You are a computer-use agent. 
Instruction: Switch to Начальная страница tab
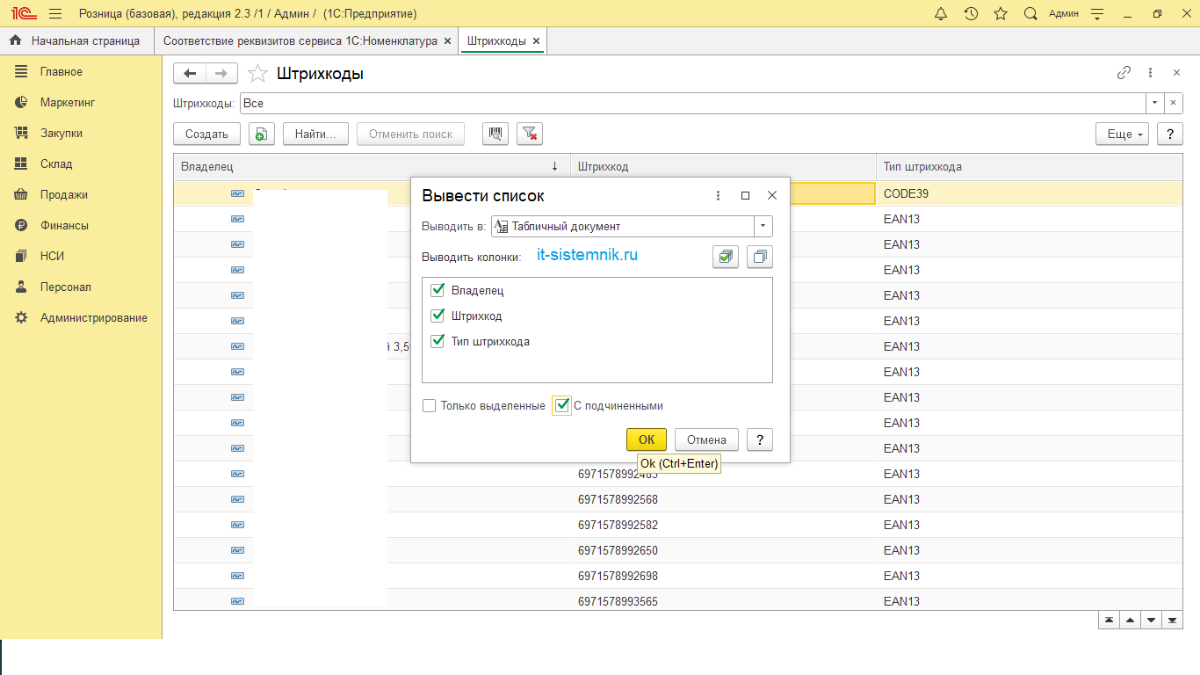76,41
